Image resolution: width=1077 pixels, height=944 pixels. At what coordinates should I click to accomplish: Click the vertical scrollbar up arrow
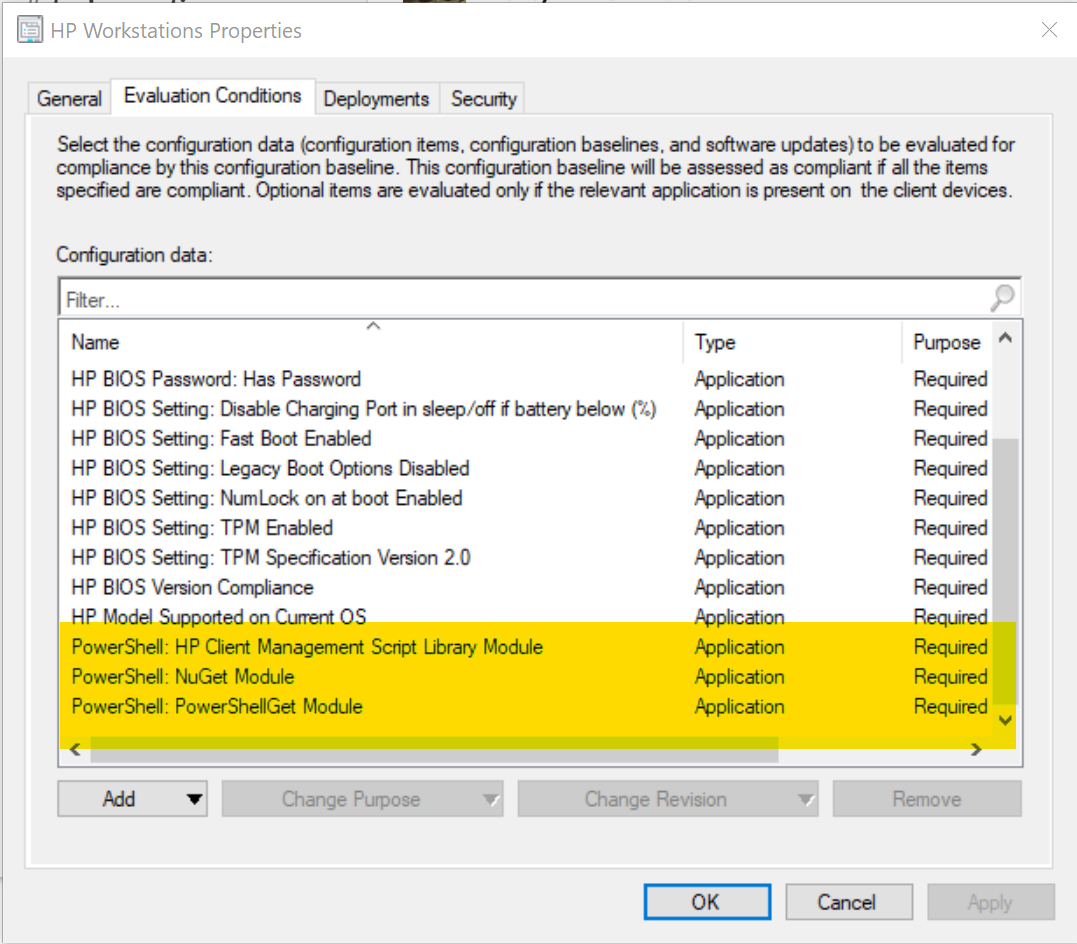[1007, 339]
